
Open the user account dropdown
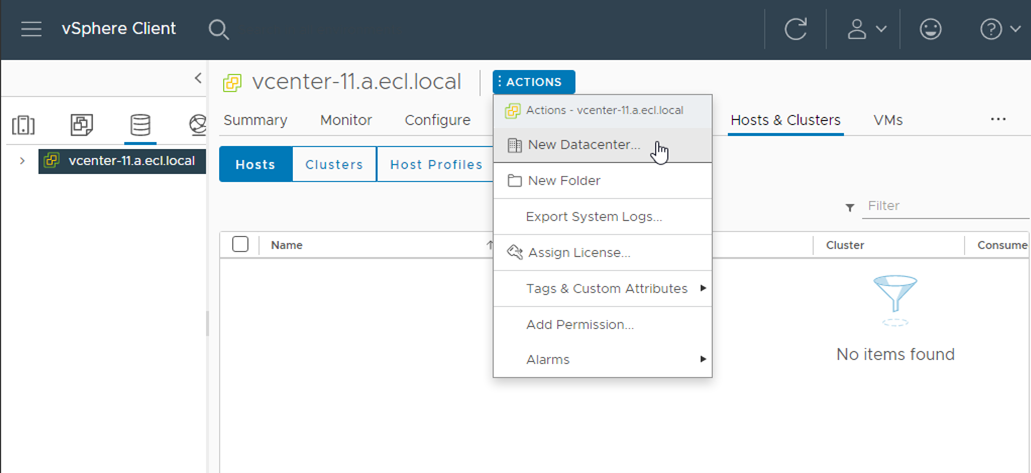tap(866, 29)
